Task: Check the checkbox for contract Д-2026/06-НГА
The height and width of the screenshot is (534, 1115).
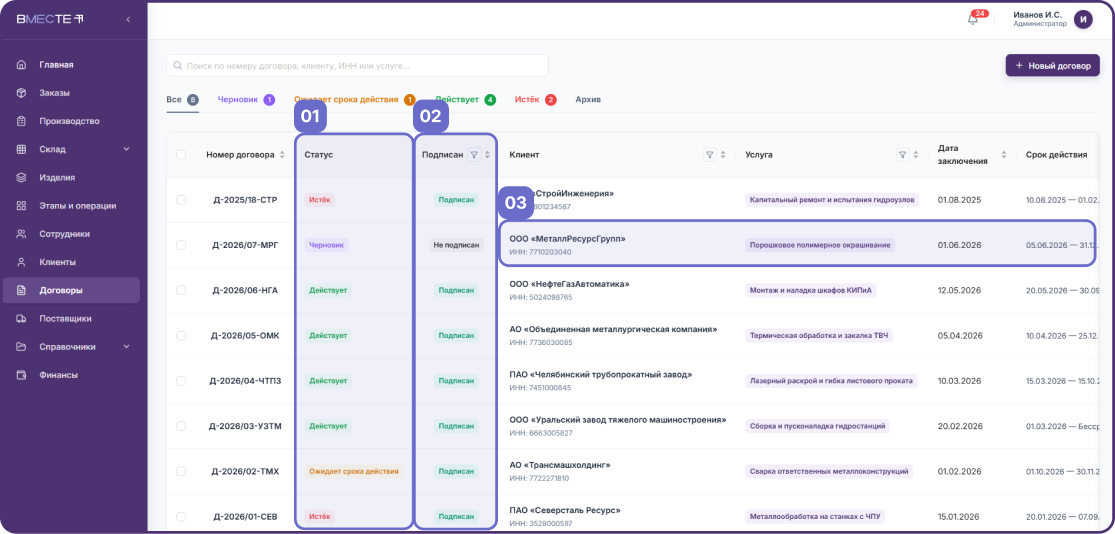Action: click(x=181, y=290)
